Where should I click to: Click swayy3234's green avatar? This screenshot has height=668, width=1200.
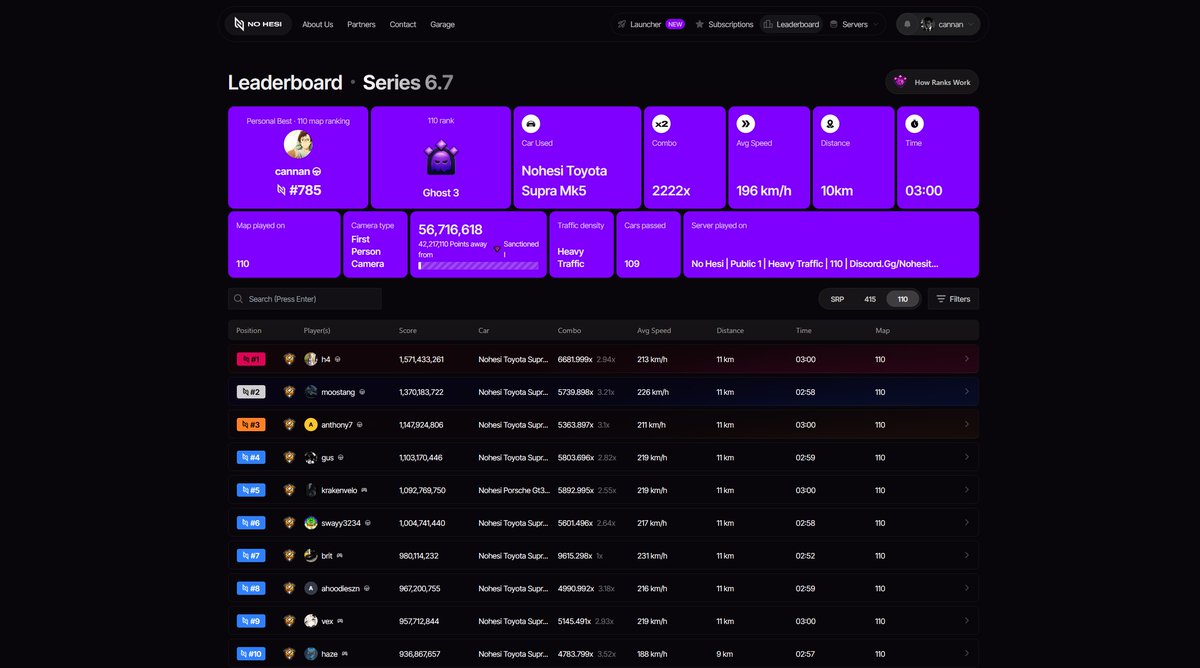(x=311, y=523)
